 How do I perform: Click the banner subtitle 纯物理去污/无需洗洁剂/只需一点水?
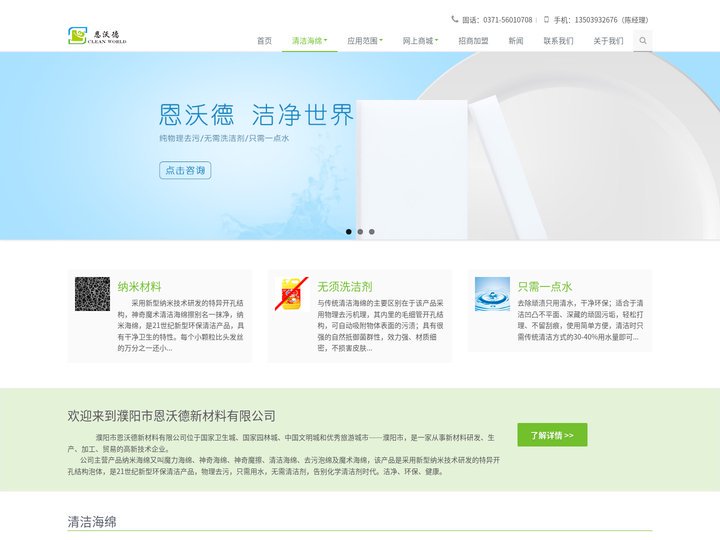(x=224, y=138)
